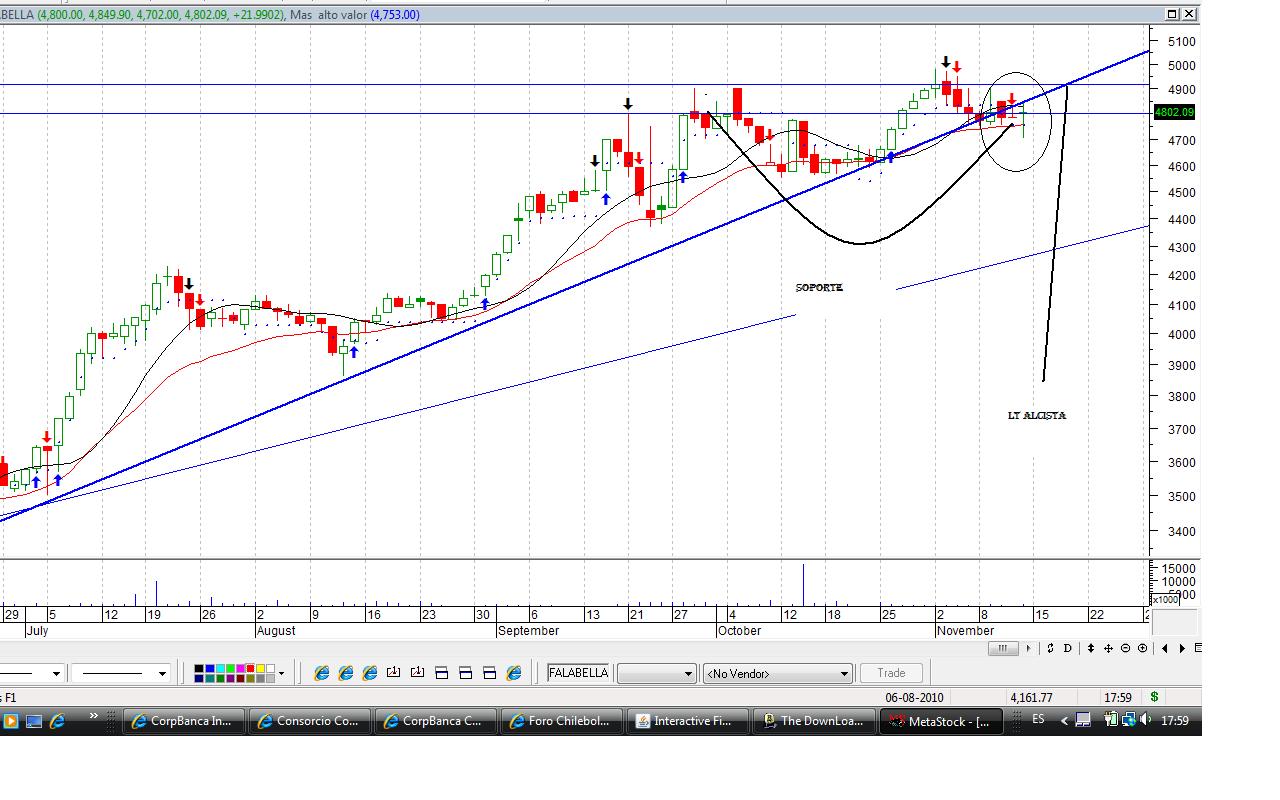Click the MetaStock taskbar button
Viewport: 1280px width, 800px height.
click(939, 721)
